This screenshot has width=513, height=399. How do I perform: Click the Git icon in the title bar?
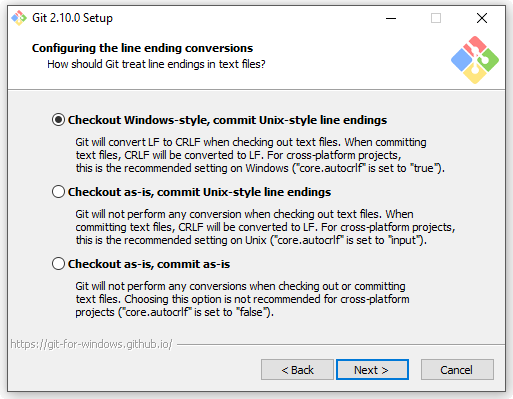point(19,18)
